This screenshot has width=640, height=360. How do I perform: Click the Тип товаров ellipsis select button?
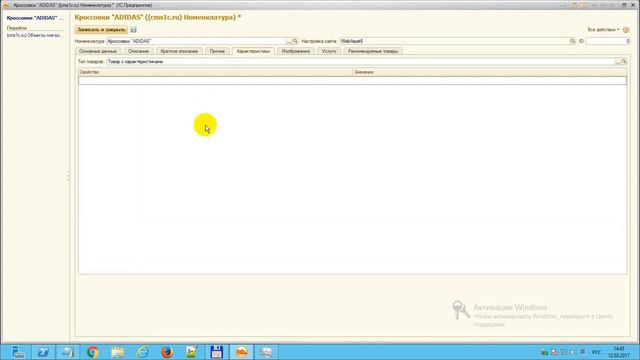(x=618, y=62)
